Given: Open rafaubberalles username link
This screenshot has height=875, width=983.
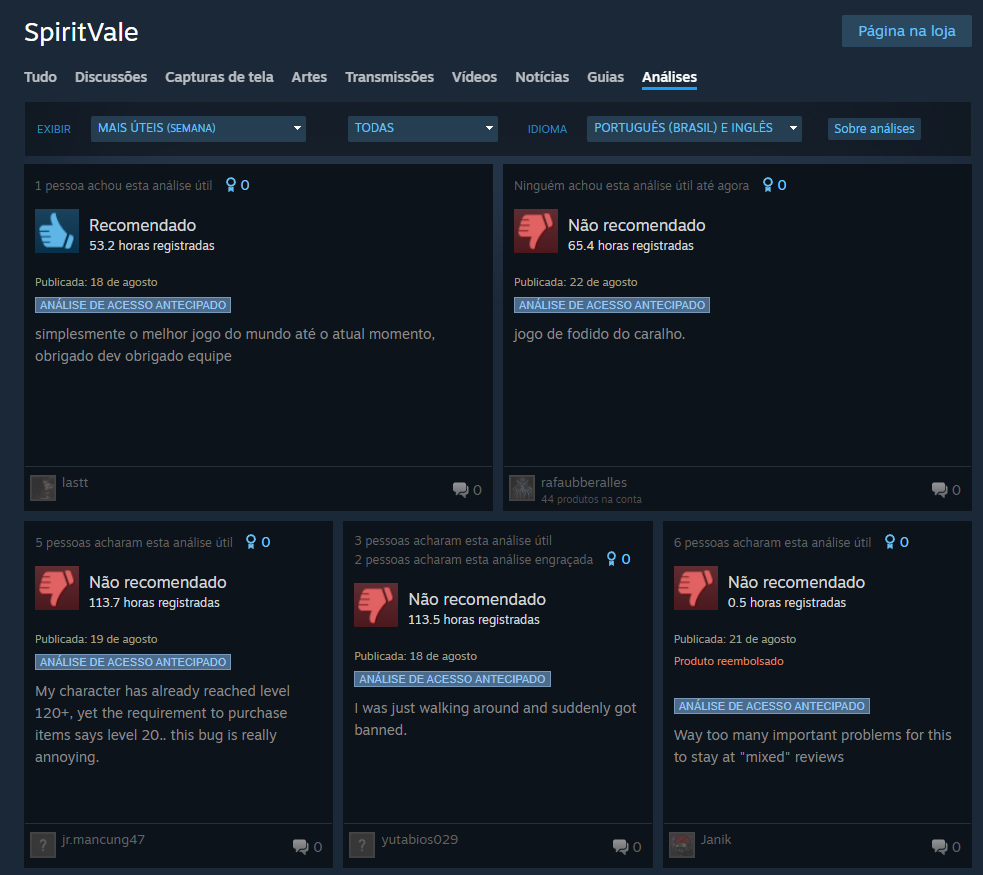Looking at the screenshot, I should click(x=584, y=483).
